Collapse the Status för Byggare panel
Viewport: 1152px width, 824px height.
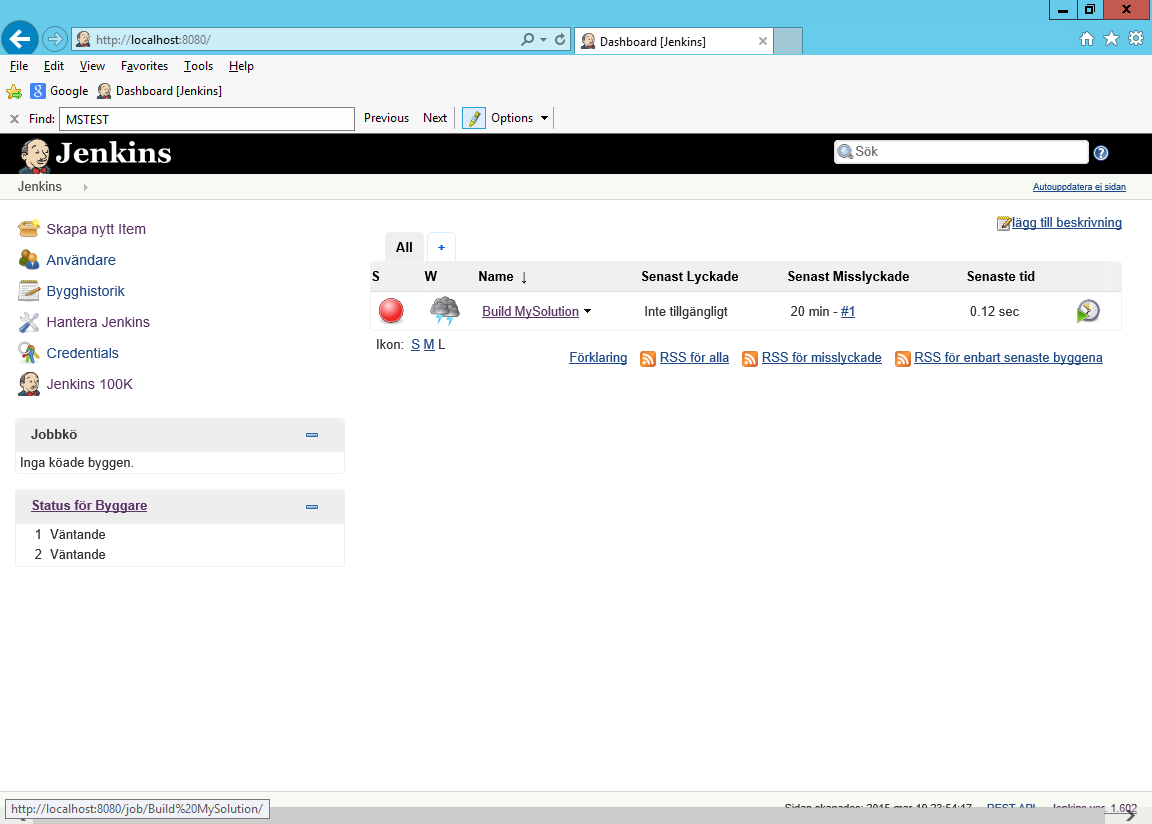click(x=312, y=507)
